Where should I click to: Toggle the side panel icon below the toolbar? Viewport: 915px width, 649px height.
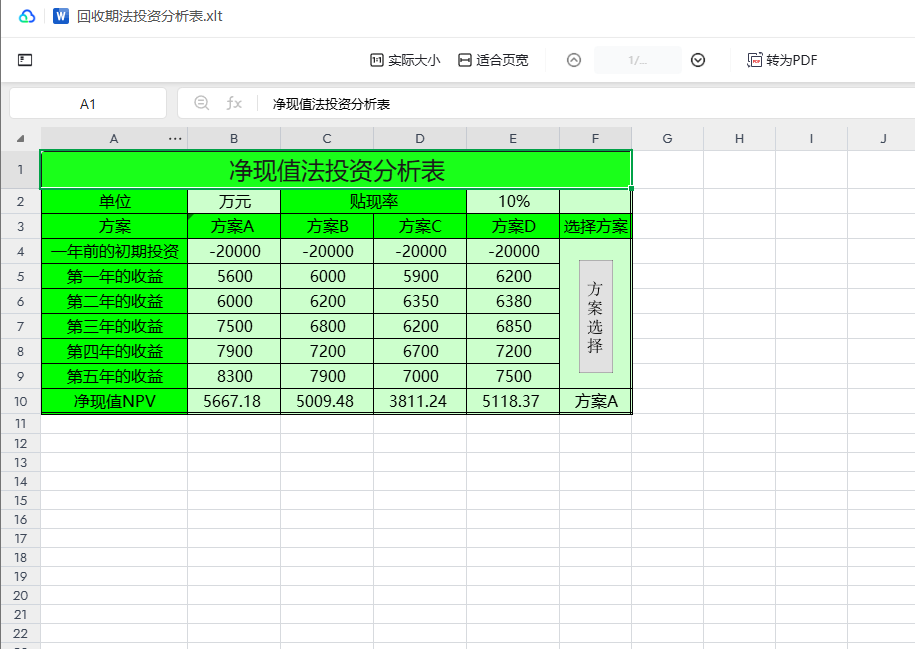tap(25, 60)
